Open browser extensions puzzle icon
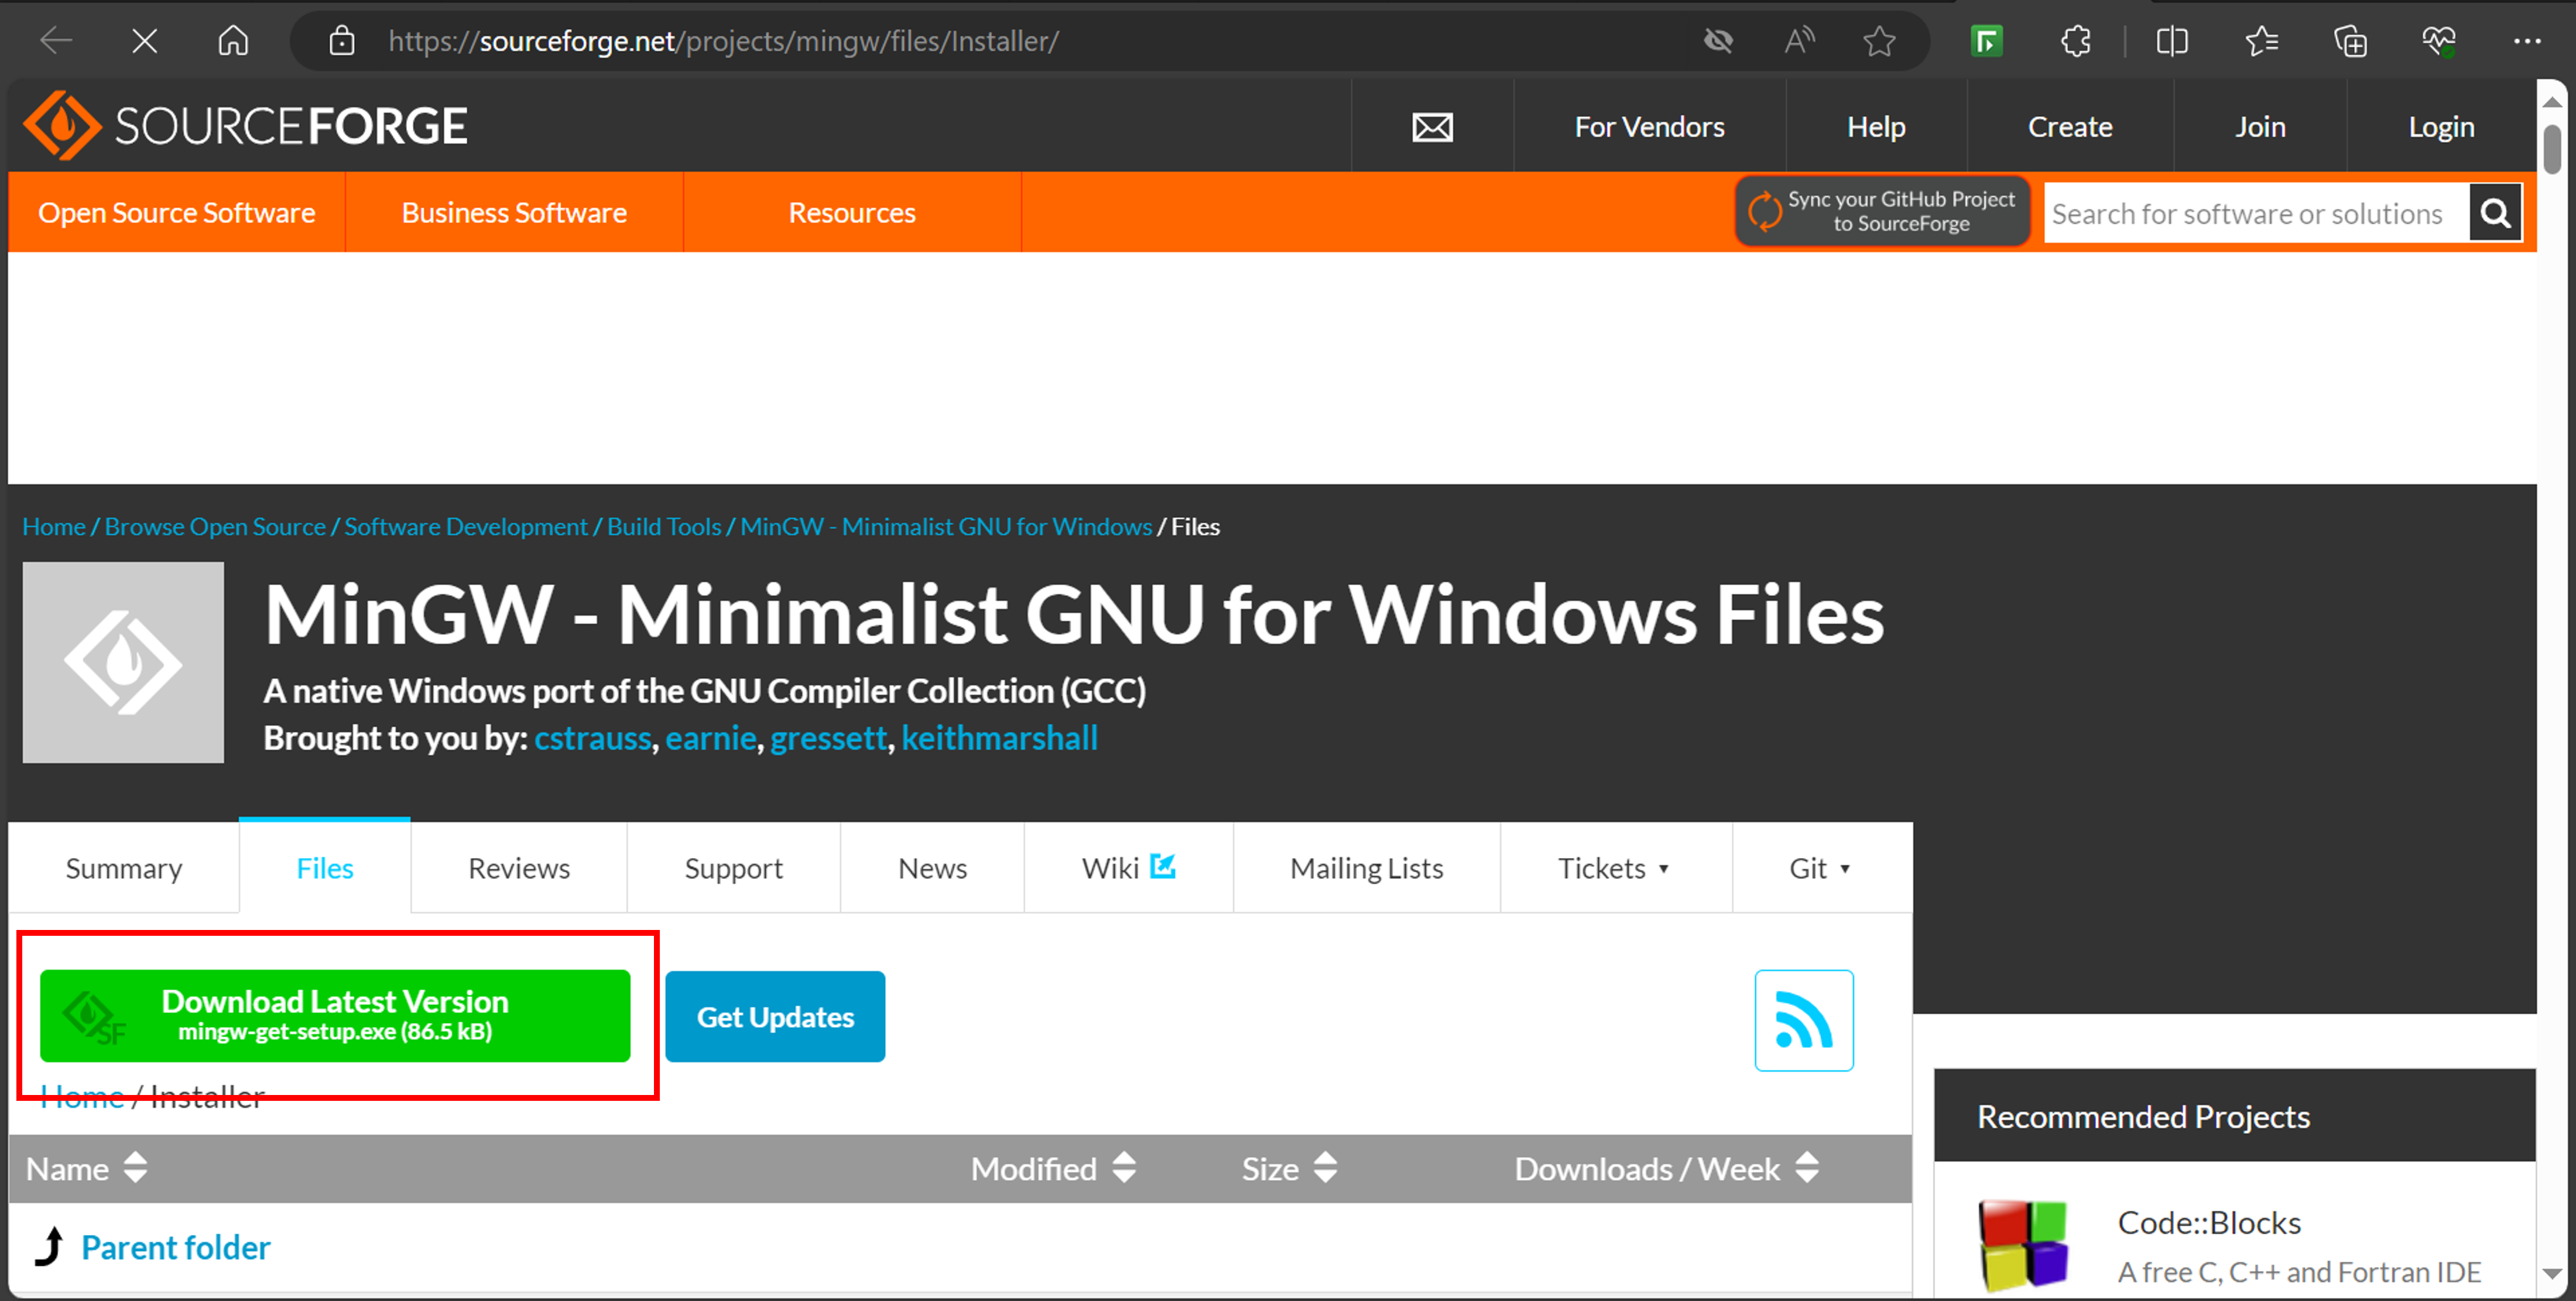2576x1301 pixels. (x=2076, y=41)
